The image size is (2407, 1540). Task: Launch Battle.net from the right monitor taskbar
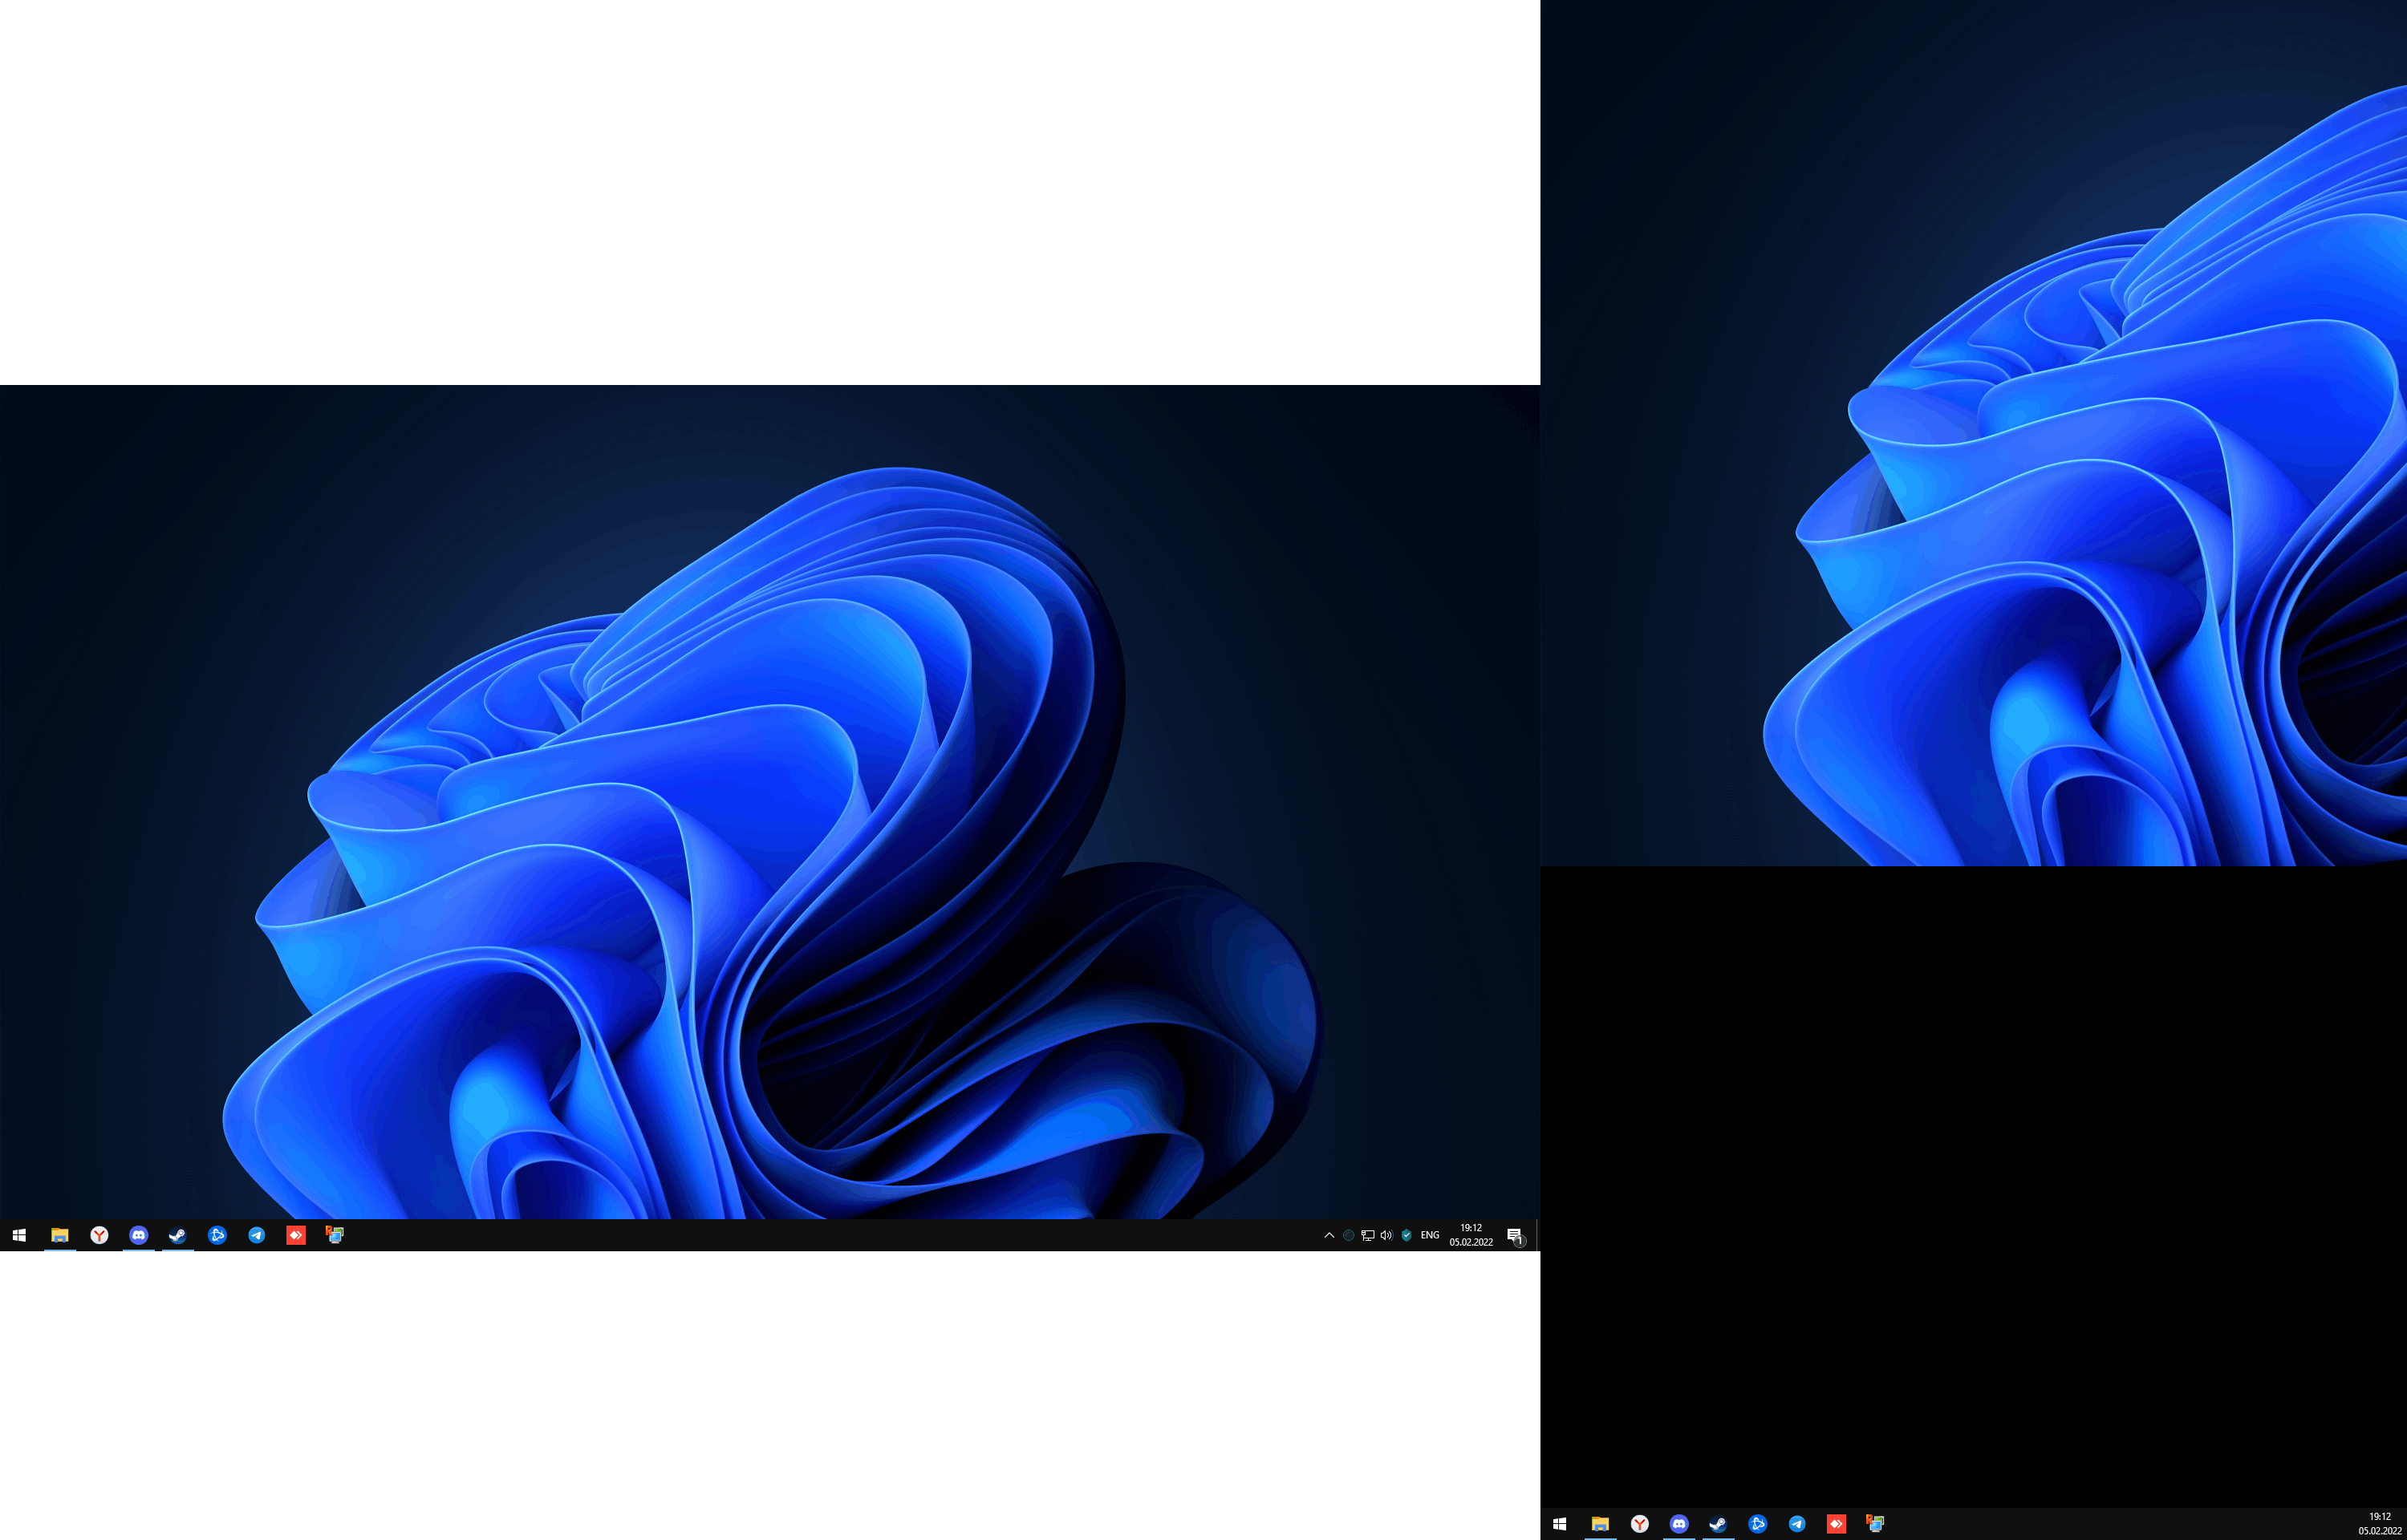pyautogui.click(x=1758, y=1525)
